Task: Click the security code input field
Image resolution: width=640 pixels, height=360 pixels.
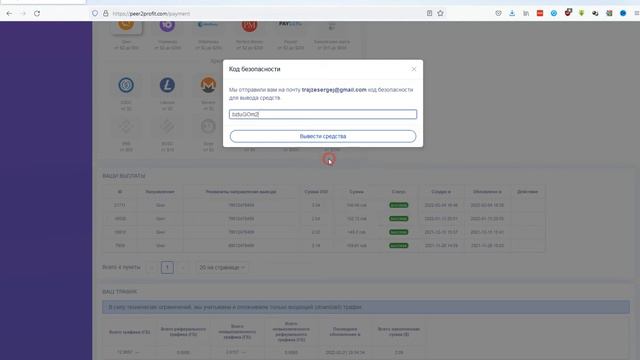Action: [323, 114]
